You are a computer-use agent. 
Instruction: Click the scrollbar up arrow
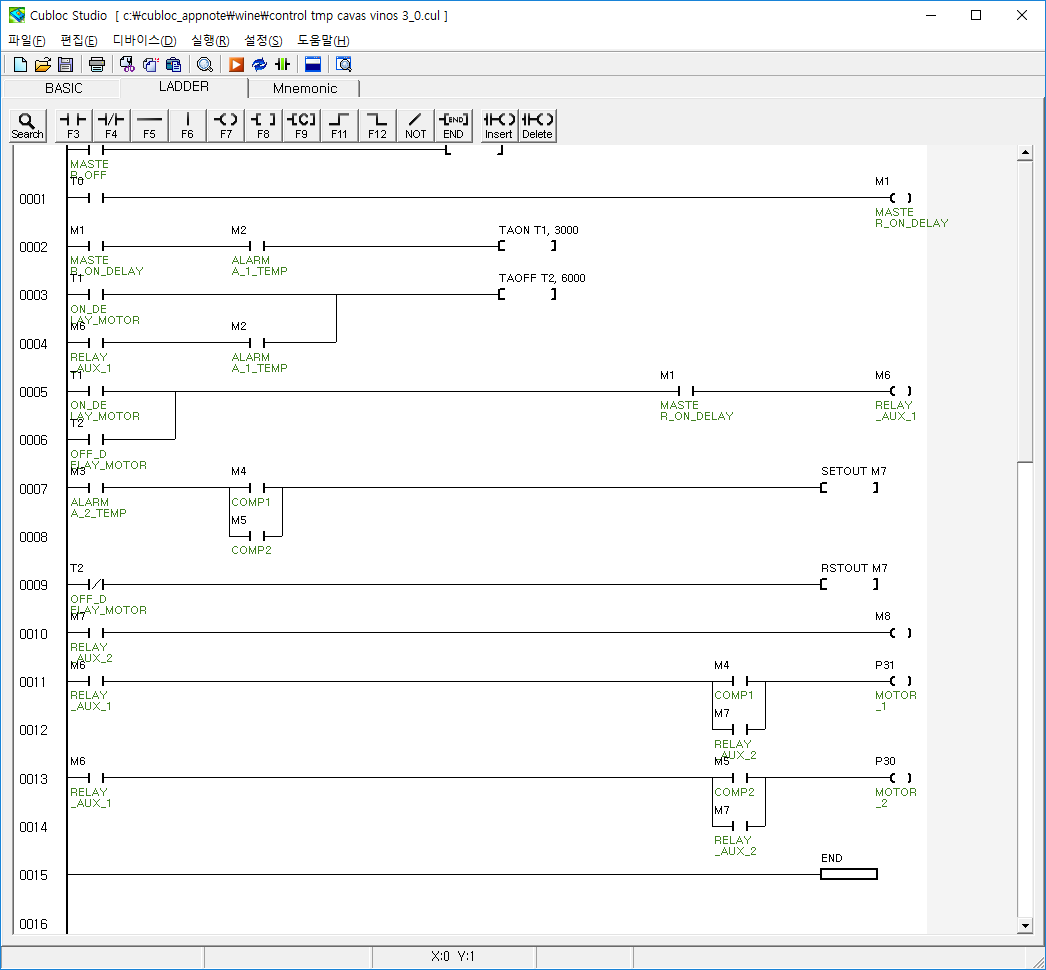point(1024,153)
